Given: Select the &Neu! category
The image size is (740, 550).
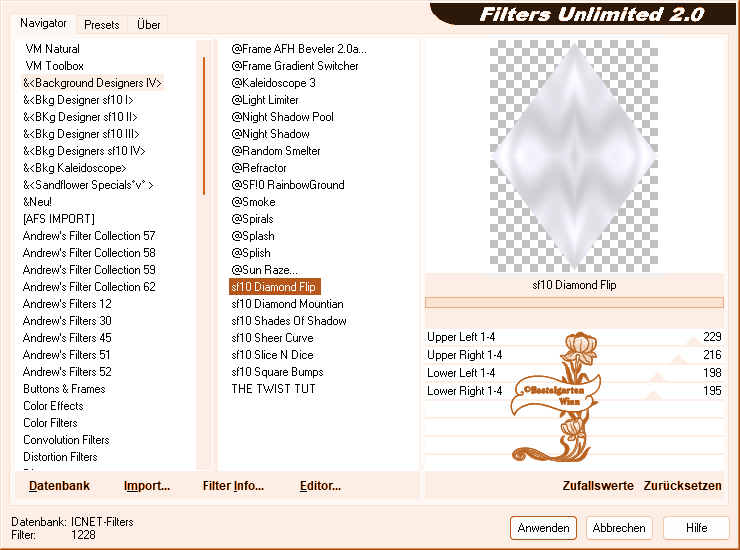Looking at the screenshot, I should point(37,202).
